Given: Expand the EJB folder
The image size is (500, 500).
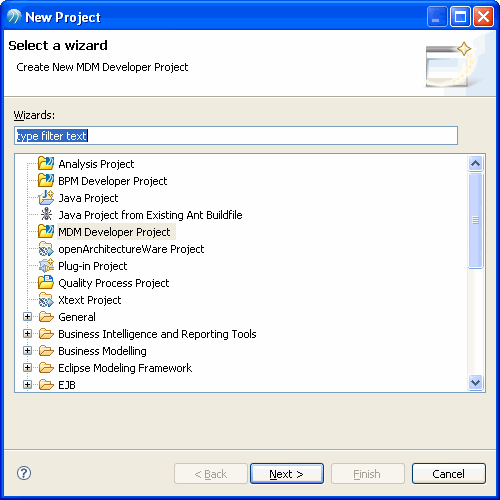Looking at the screenshot, I should [x=28, y=385].
